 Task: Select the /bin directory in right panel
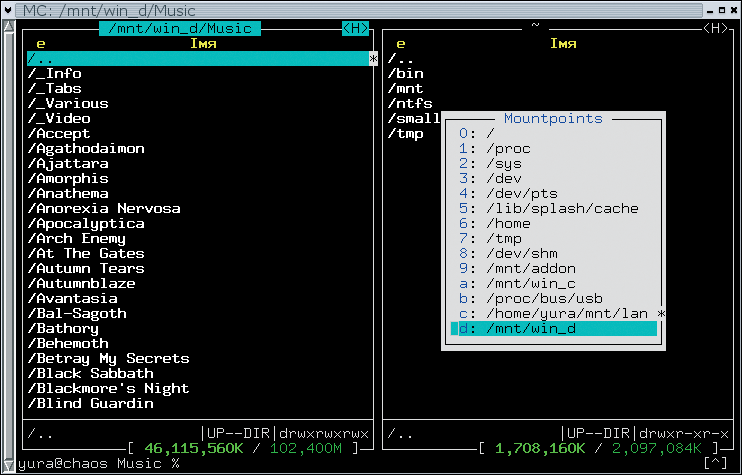point(406,74)
